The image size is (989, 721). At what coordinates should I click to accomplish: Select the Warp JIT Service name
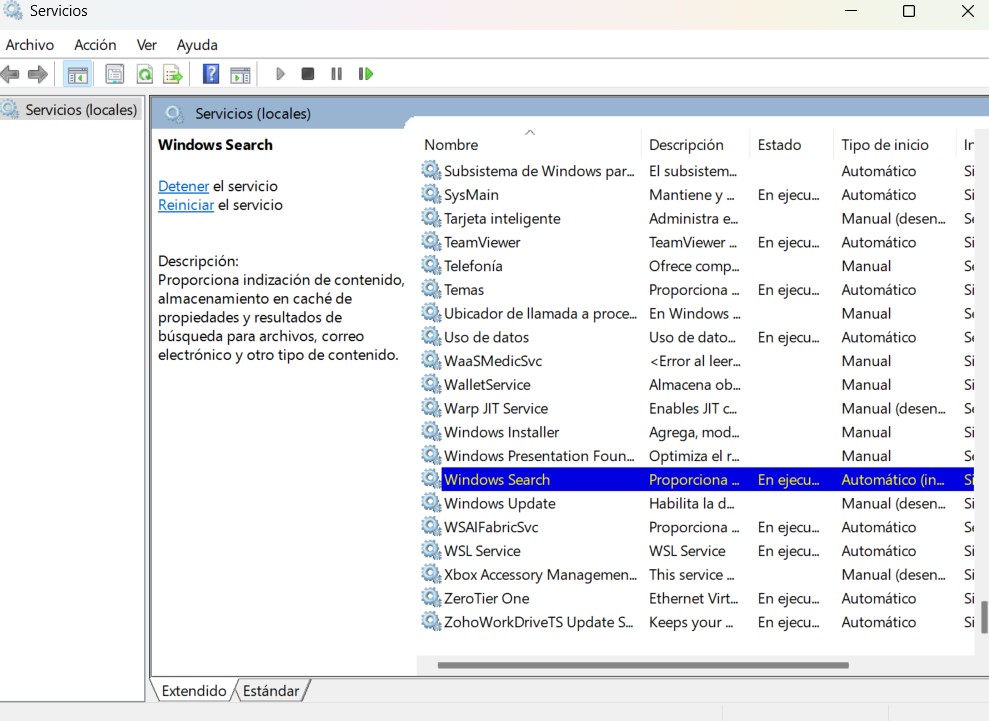496,408
